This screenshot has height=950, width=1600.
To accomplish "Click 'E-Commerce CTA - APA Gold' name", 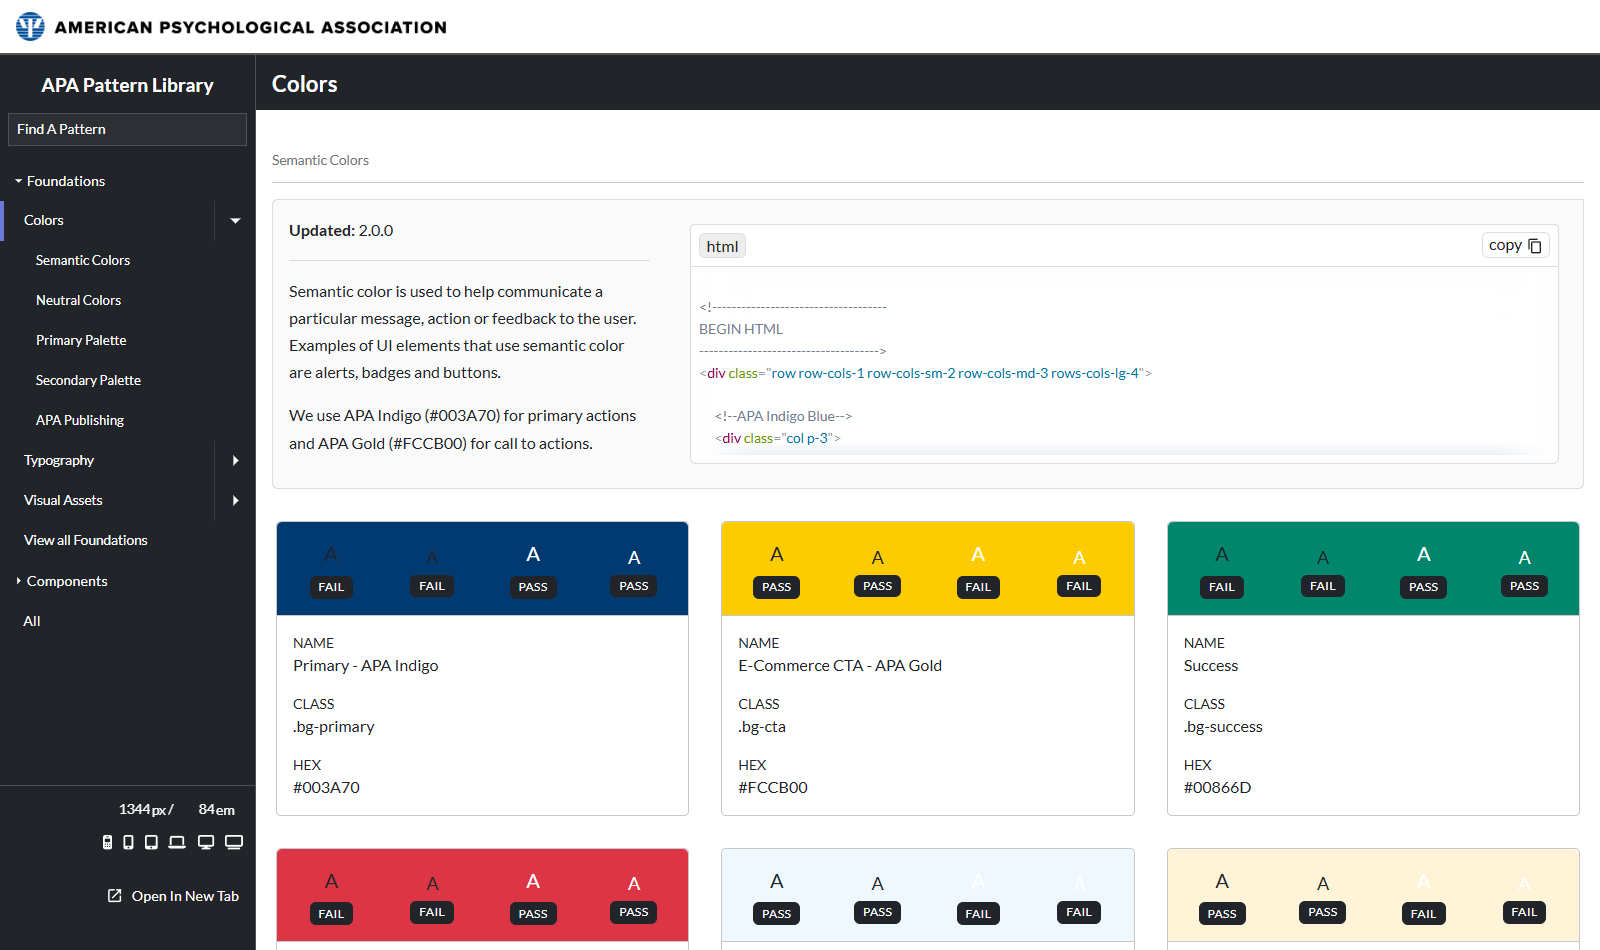I will [840, 666].
